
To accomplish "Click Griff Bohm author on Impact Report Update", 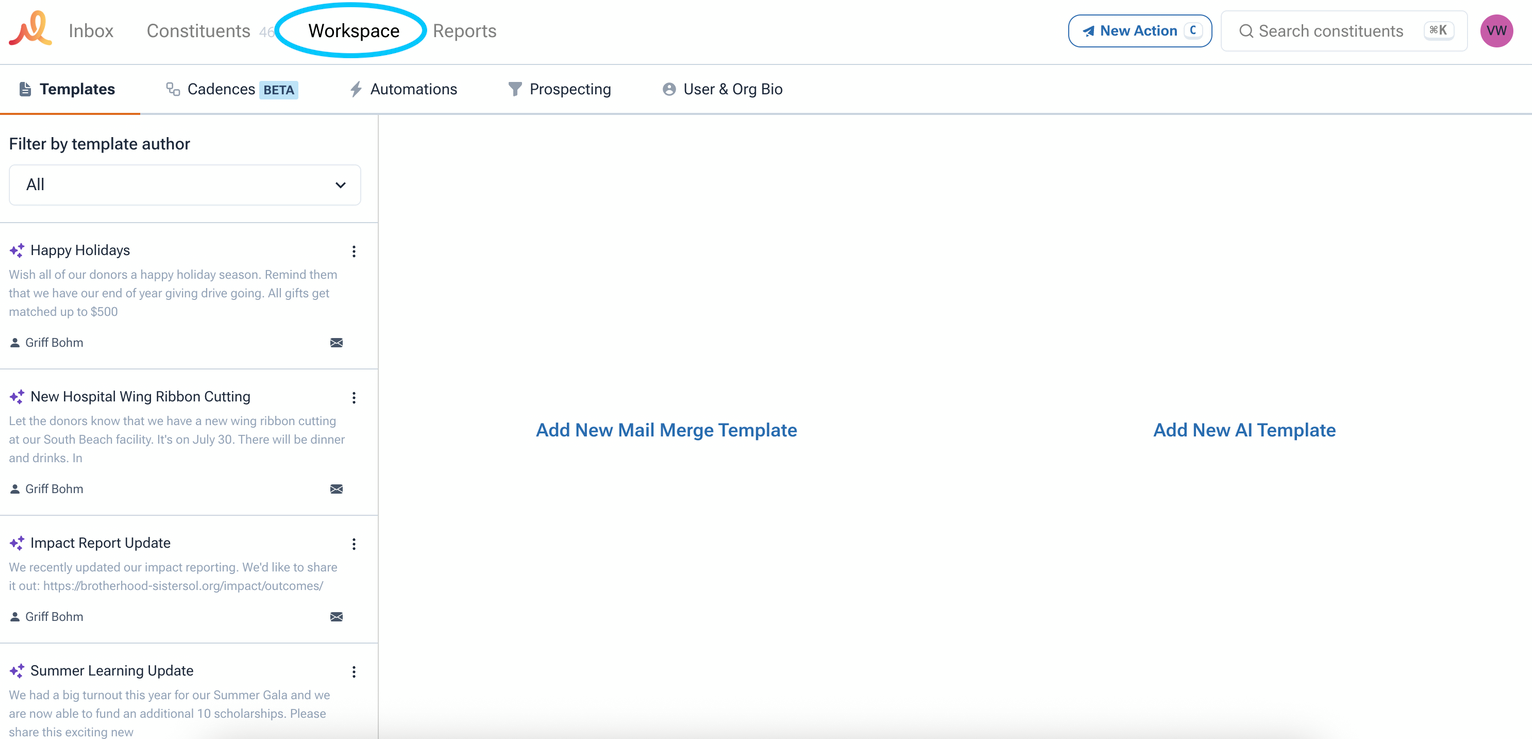I will [54, 617].
